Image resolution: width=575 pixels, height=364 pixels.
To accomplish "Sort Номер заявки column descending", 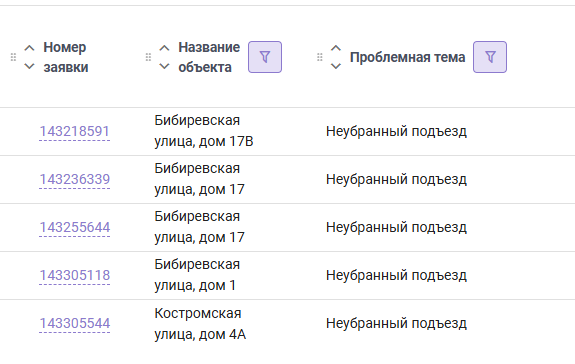I will (29, 66).
